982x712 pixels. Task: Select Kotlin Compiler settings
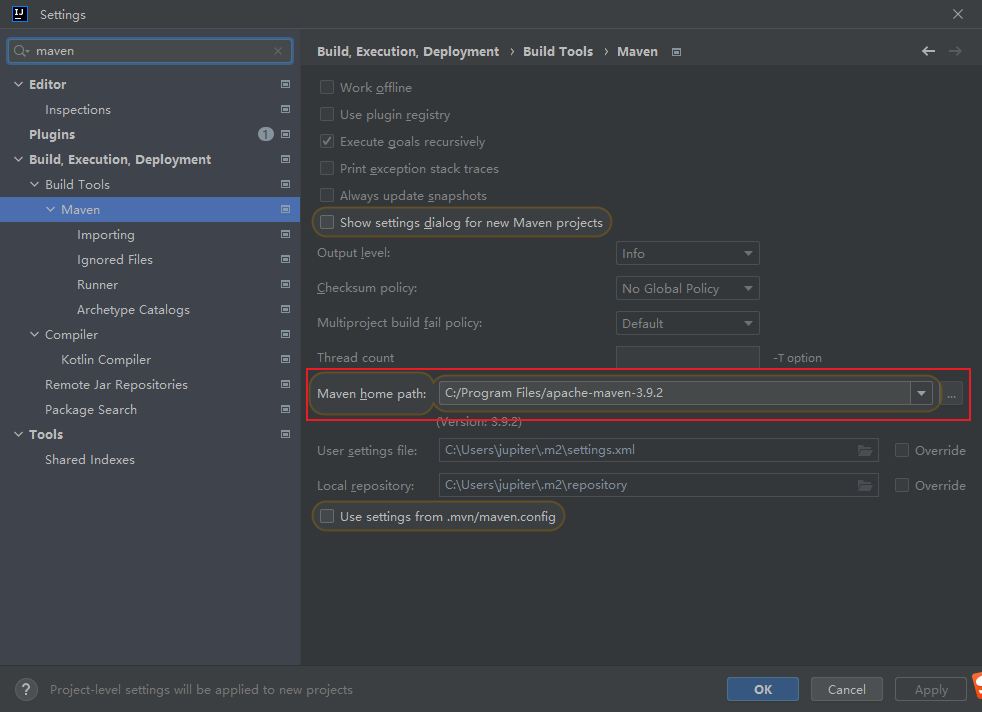tap(106, 360)
